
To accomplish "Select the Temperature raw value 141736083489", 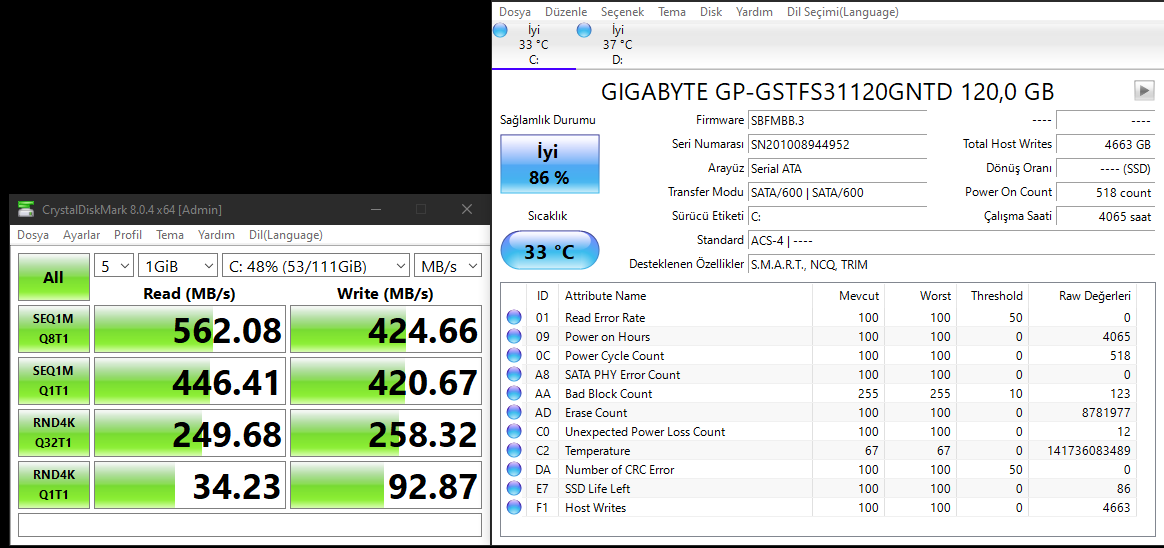I will click(x=1089, y=451).
